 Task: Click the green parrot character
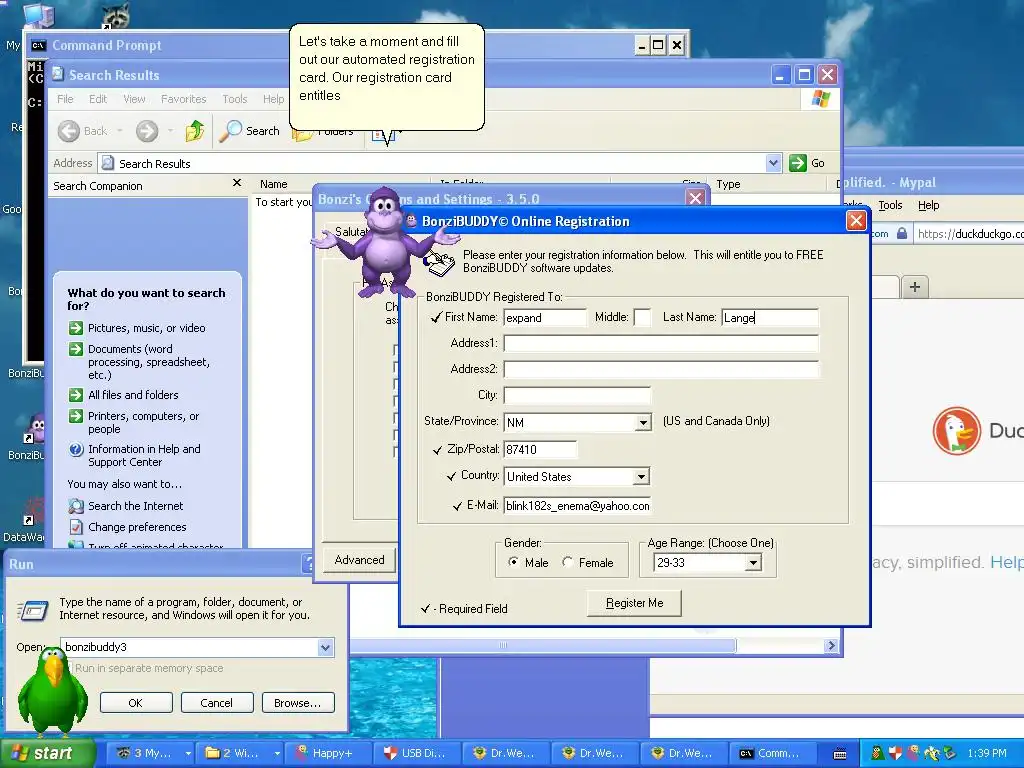click(x=52, y=691)
